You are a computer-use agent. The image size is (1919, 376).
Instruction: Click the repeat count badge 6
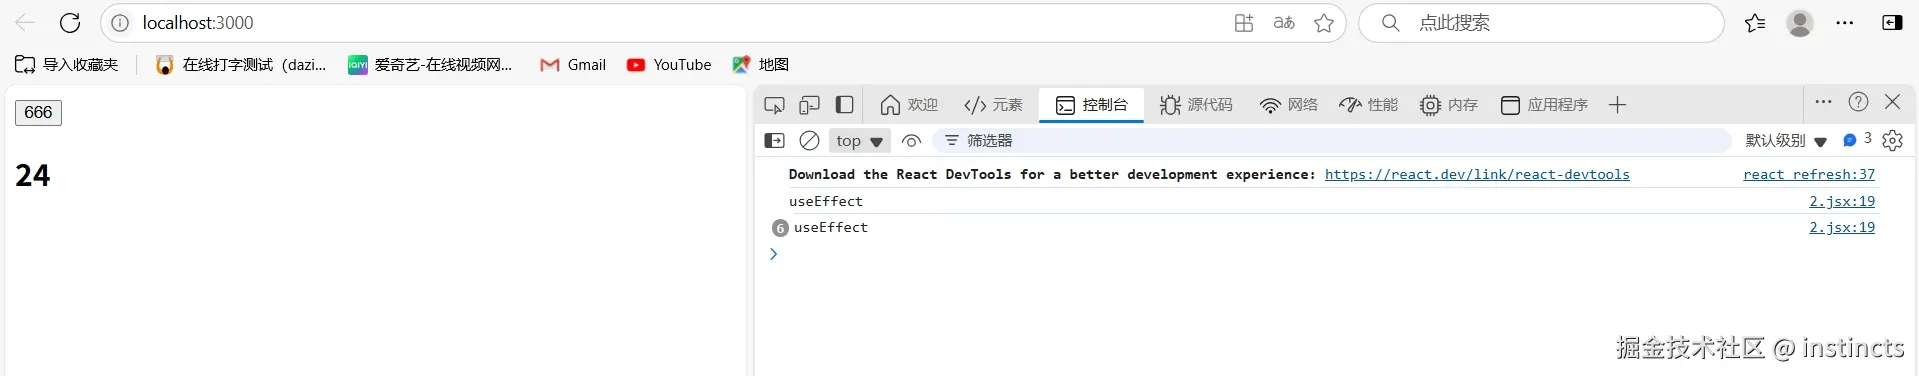(780, 228)
